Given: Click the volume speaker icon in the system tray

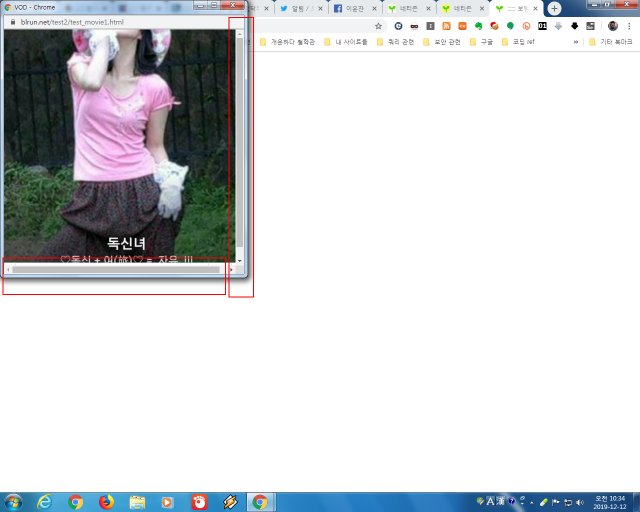Looking at the screenshot, I should point(580,502).
